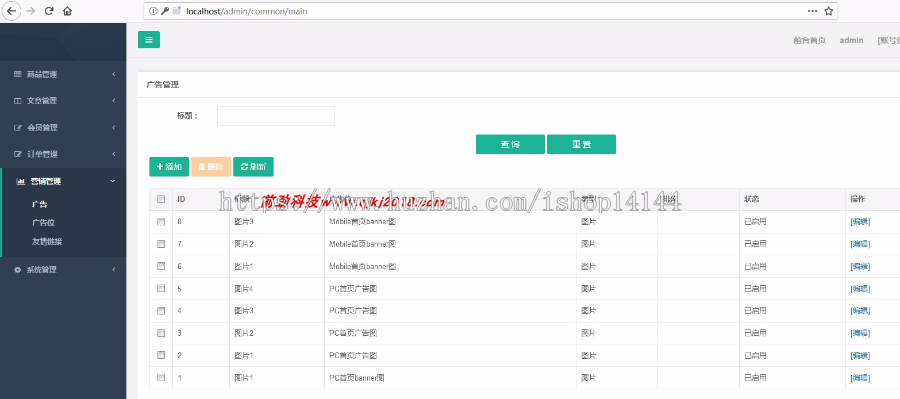The width and height of the screenshot is (900, 399).
Task: Click Mobile首页banner图 cell in row 6
Action: click(x=362, y=266)
